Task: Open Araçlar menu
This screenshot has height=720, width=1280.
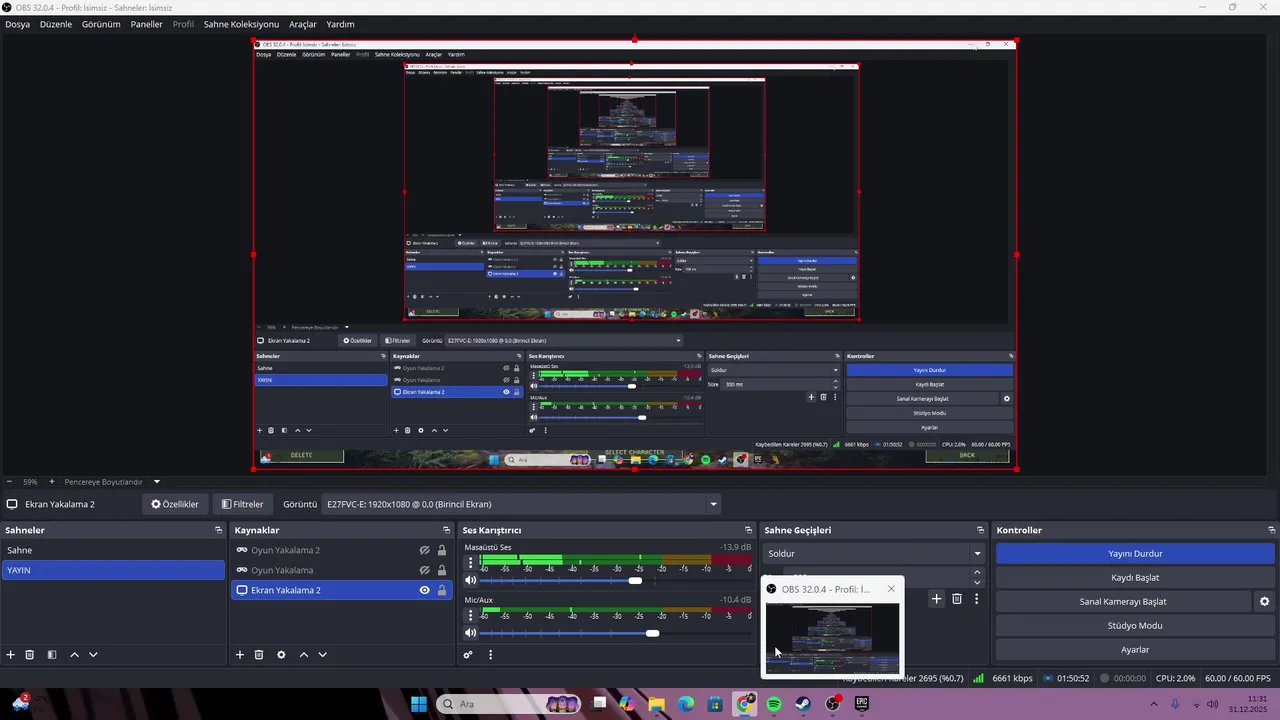Action: (302, 24)
